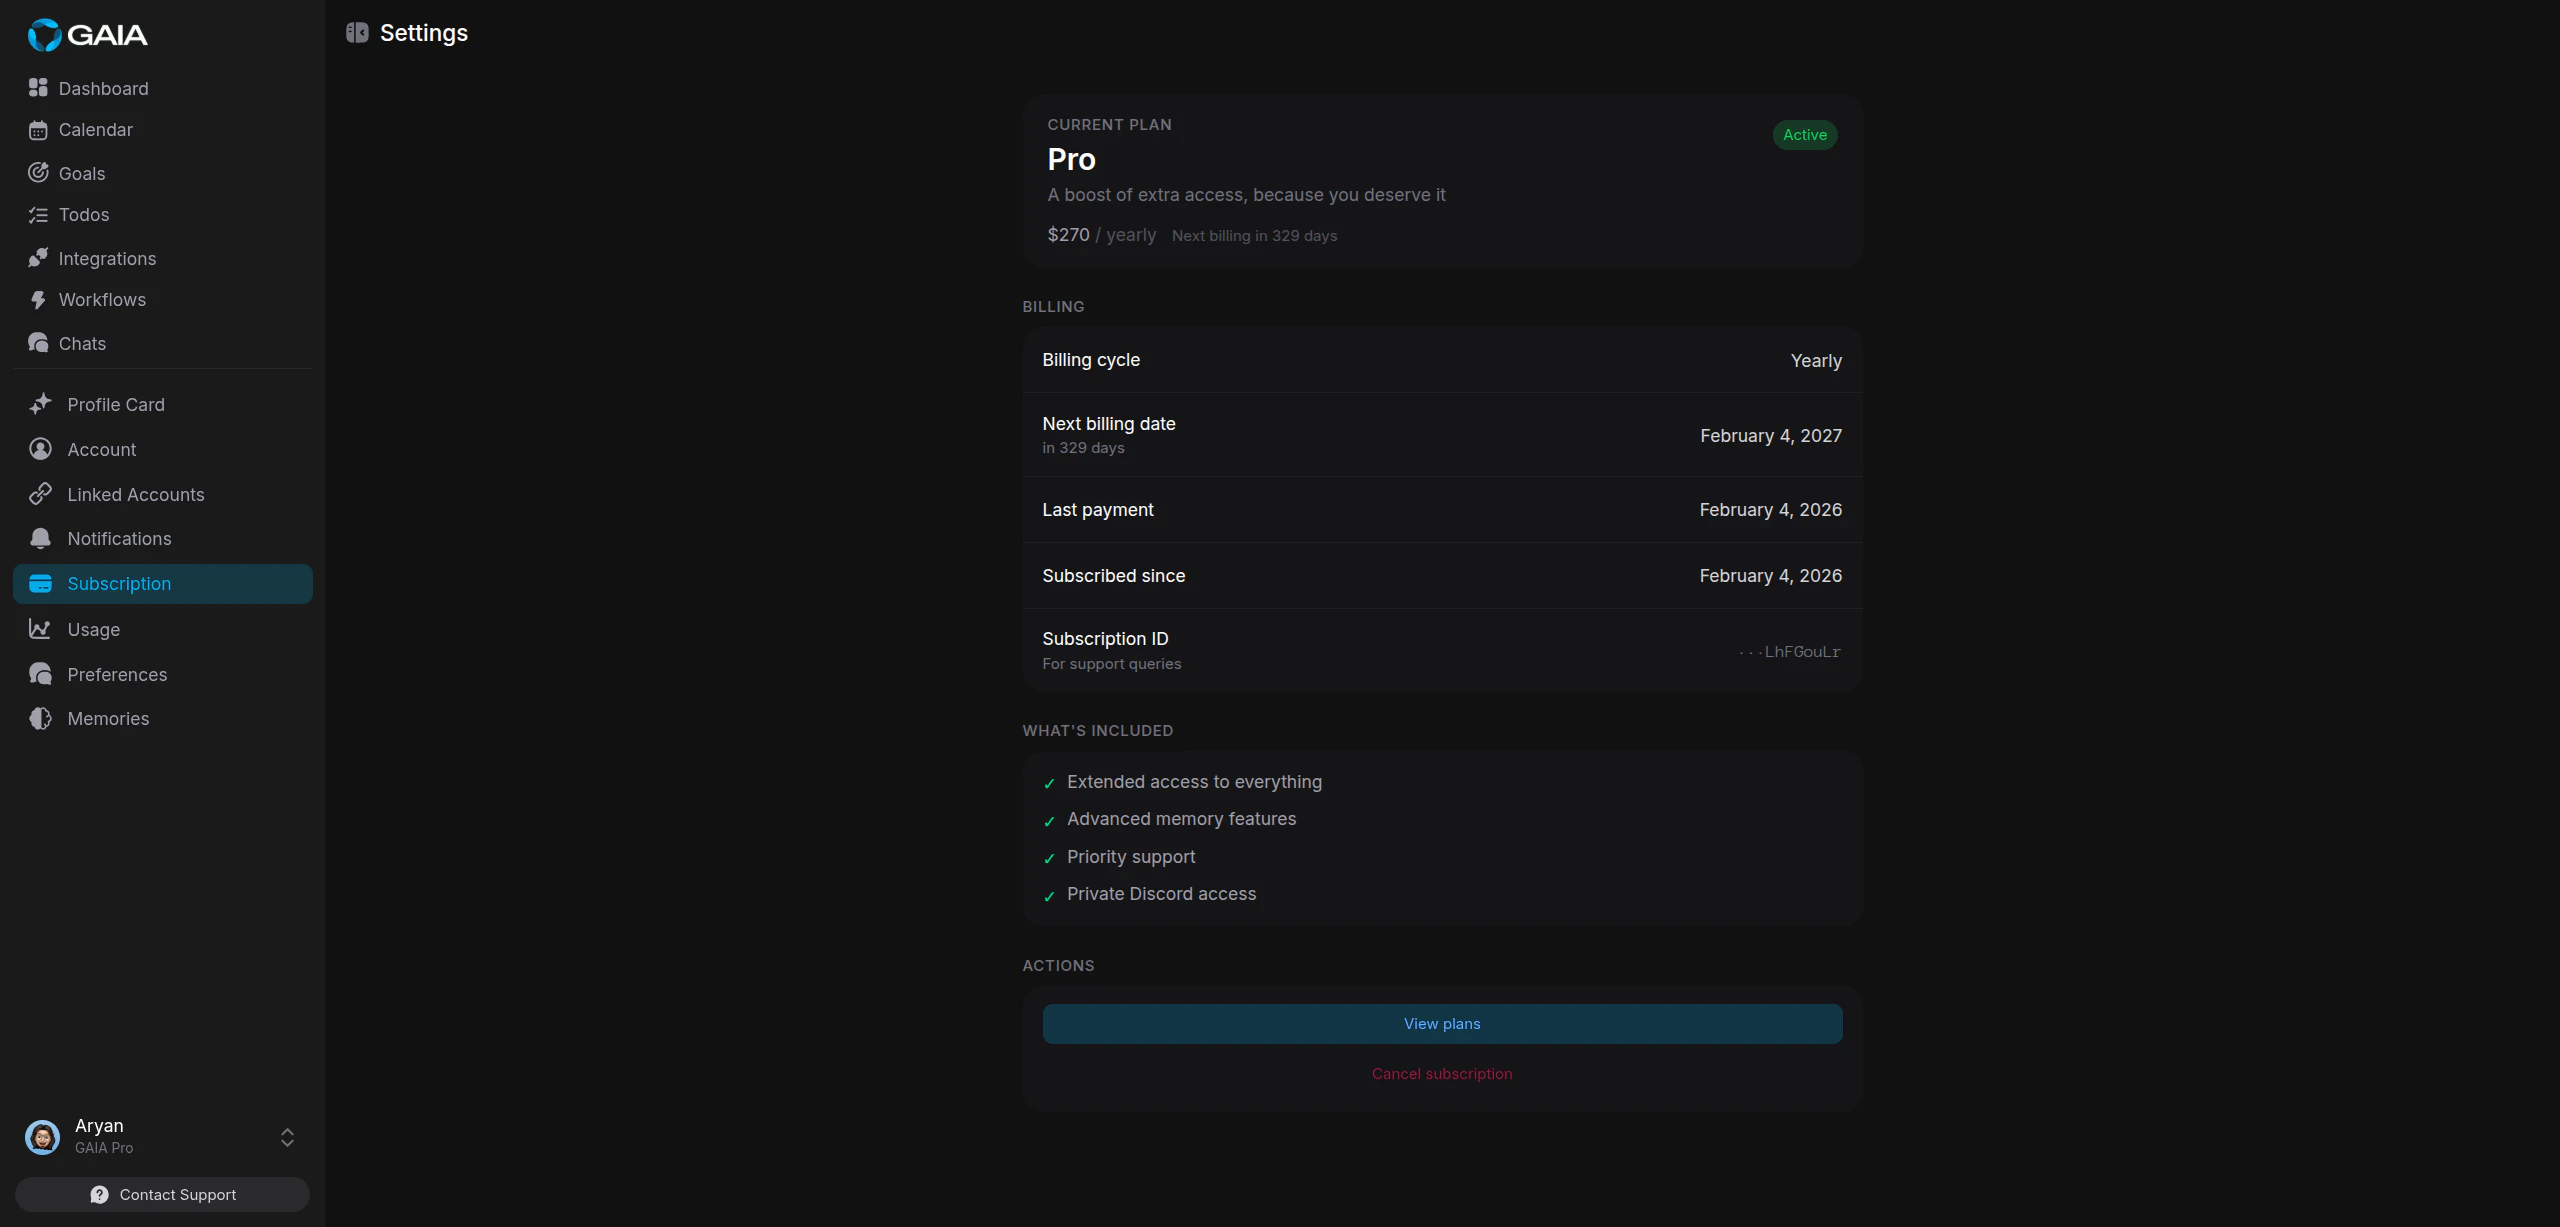This screenshot has height=1227, width=2560.
Task: Select the Calendar icon in the sidebar
Action: pyautogui.click(x=40, y=129)
